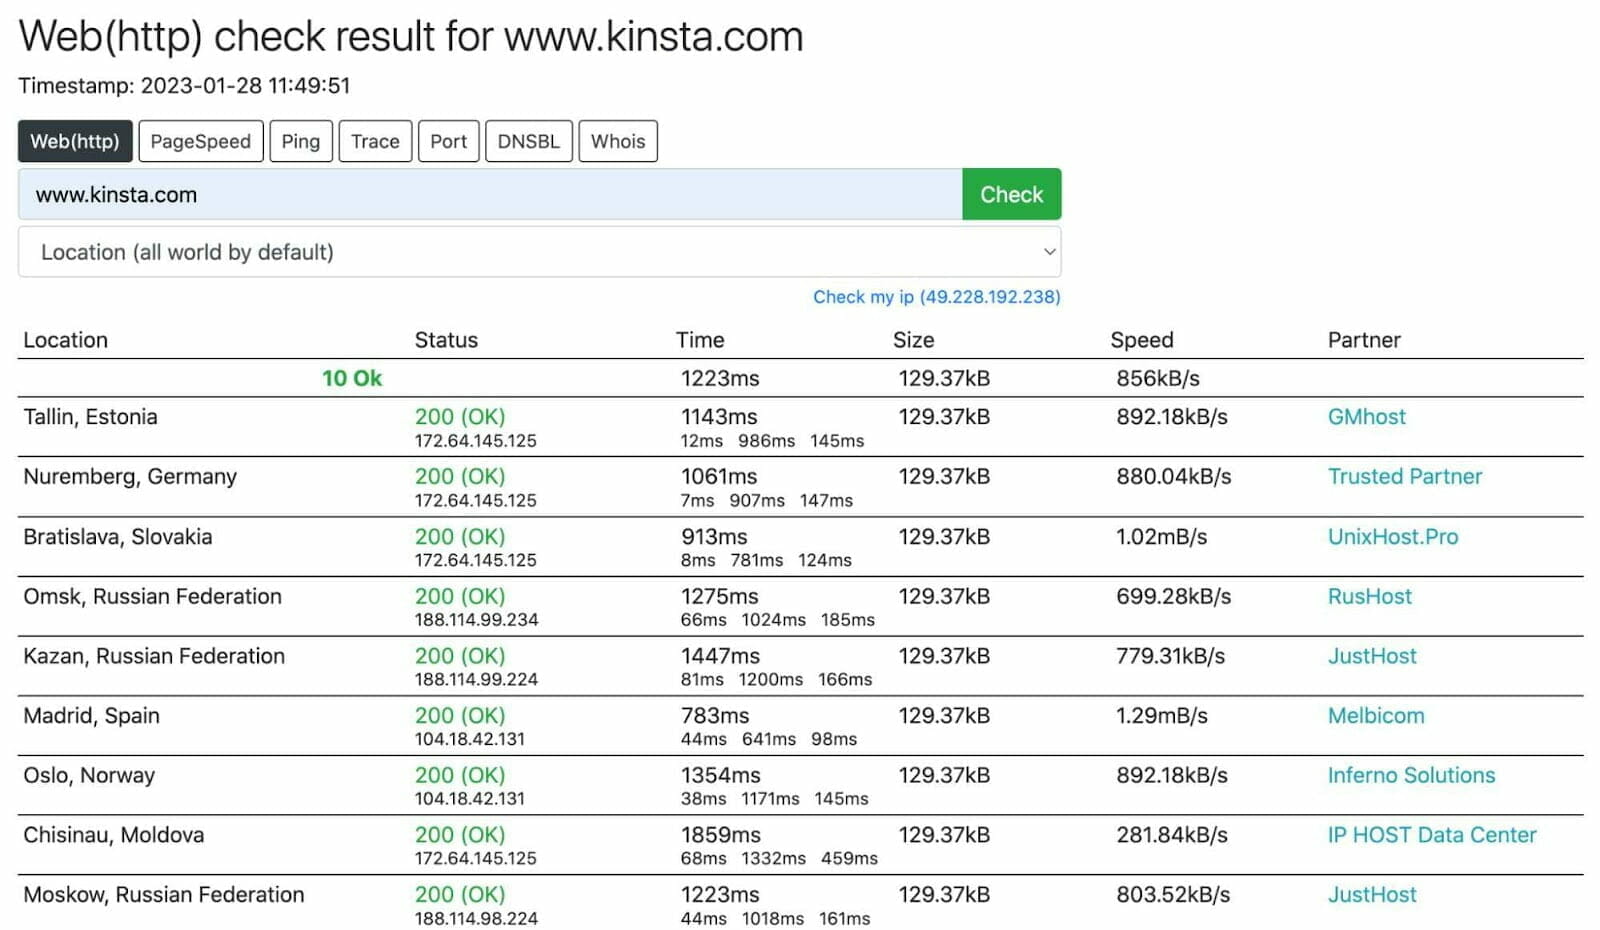Click the Web(http) check result heading
Viewport: 1600px width, 930px height.
click(x=411, y=37)
